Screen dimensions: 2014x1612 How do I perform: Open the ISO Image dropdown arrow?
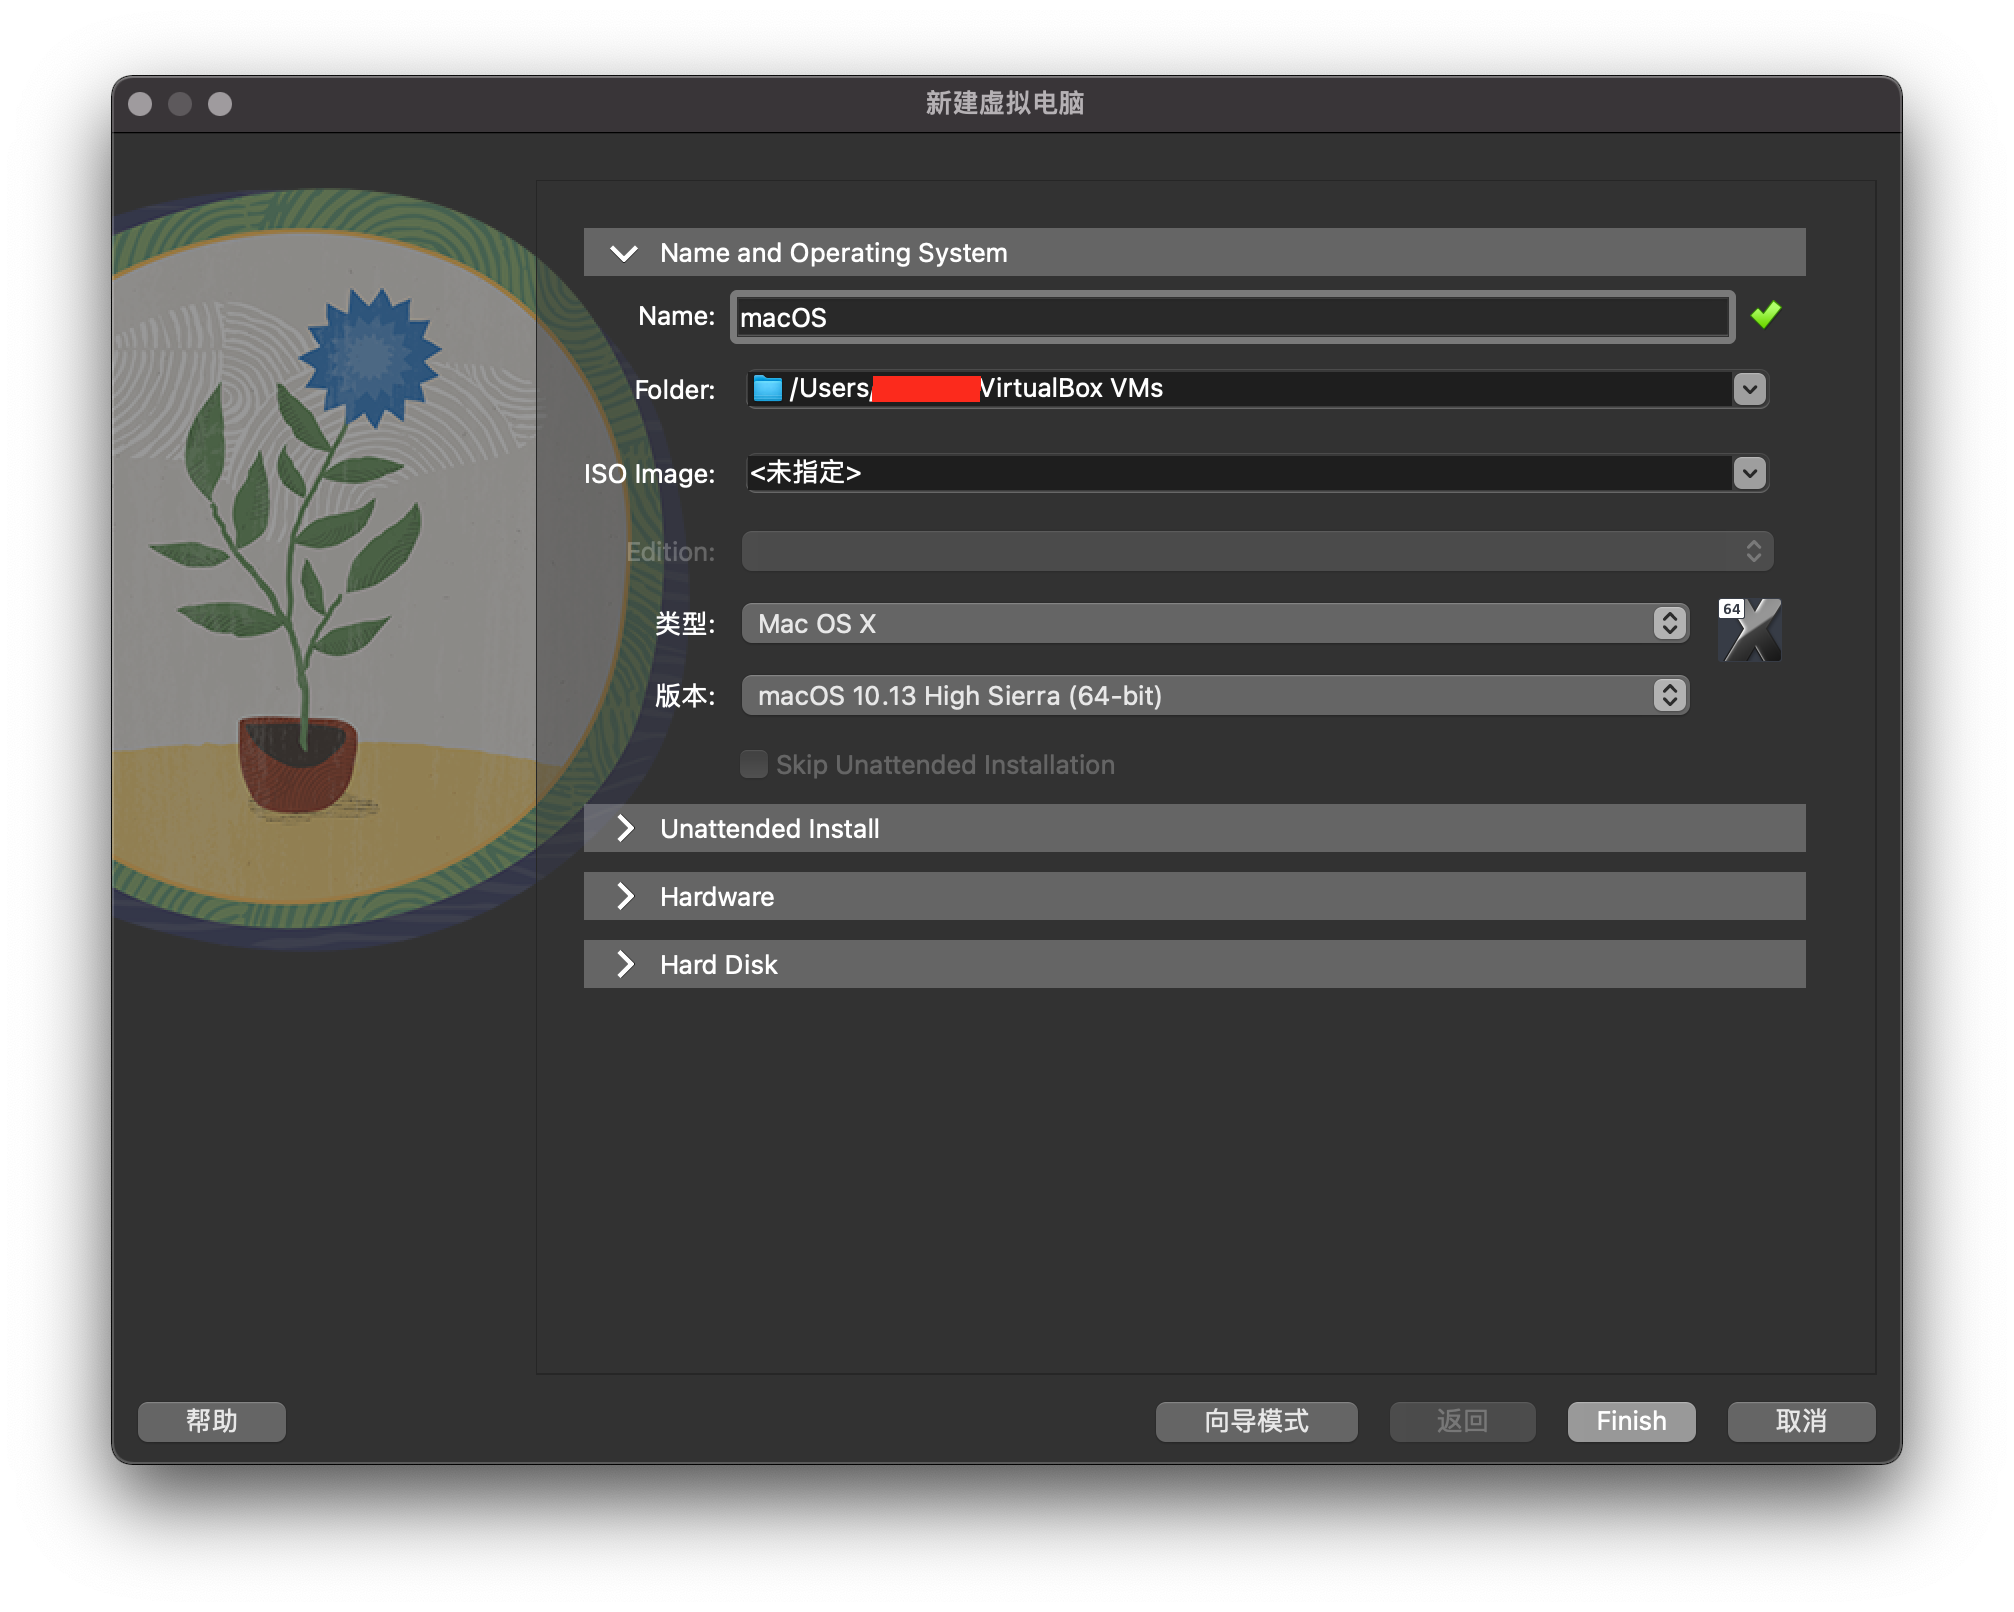coord(1749,473)
